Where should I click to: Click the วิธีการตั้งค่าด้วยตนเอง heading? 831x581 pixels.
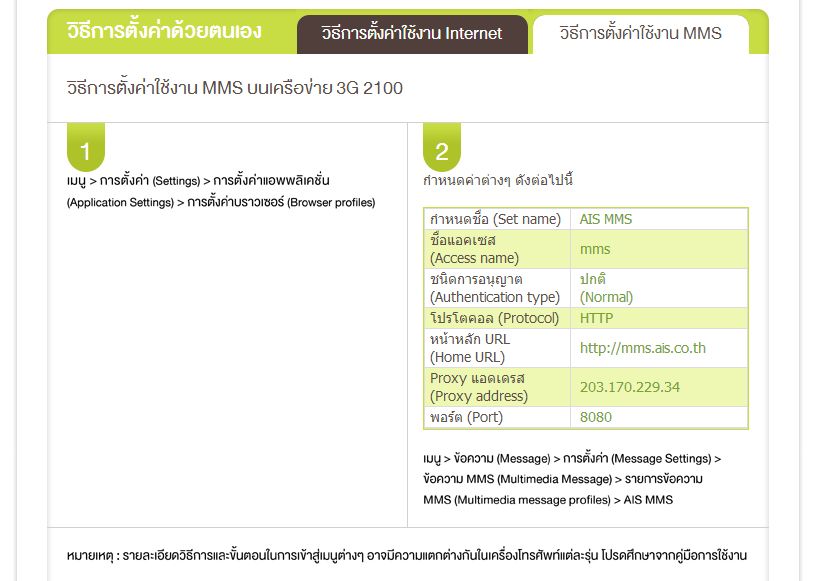pos(164,31)
